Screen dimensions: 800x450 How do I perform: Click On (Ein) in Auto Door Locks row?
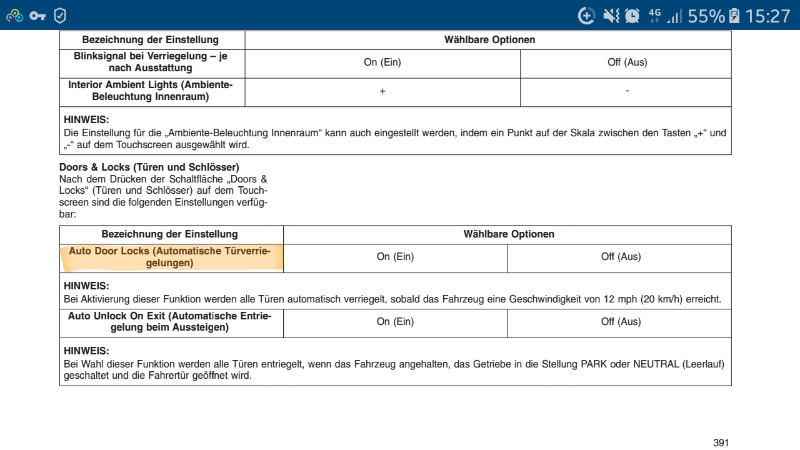(395, 257)
